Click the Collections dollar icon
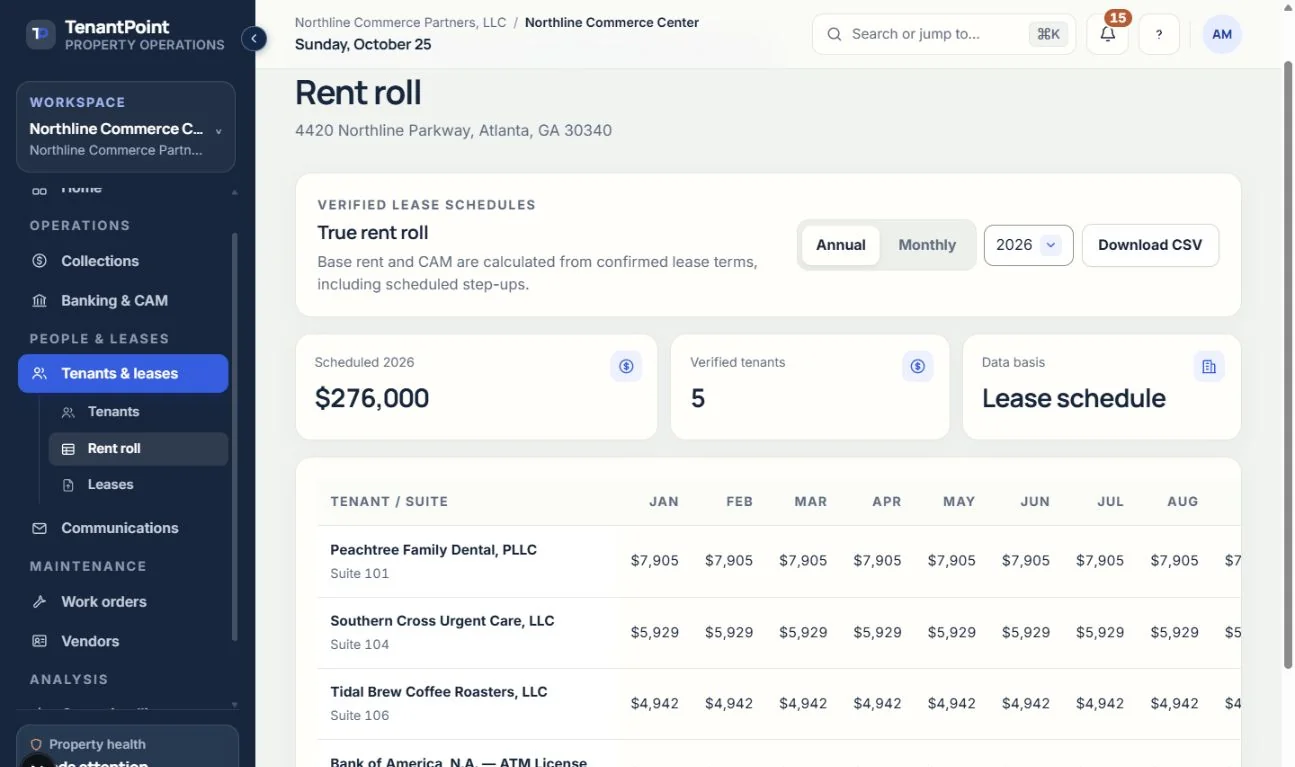The width and height of the screenshot is (1295, 767). [x=40, y=261]
